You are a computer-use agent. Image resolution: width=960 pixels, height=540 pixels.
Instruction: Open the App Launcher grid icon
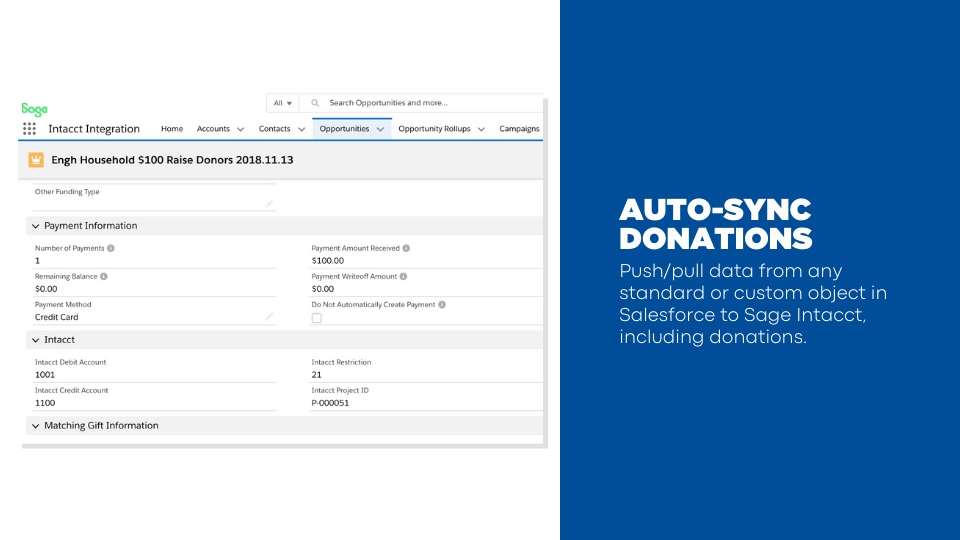click(x=29, y=129)
